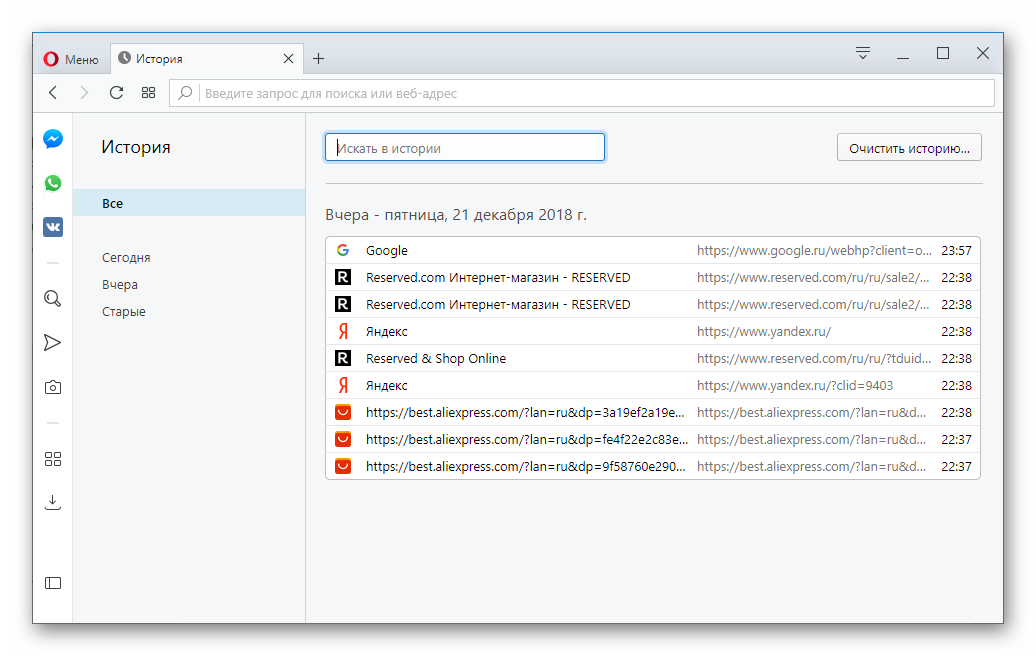This screenshot has width=1036, height=656.
Task: Focus the Искать в истории search field
Action: (465, 148)
